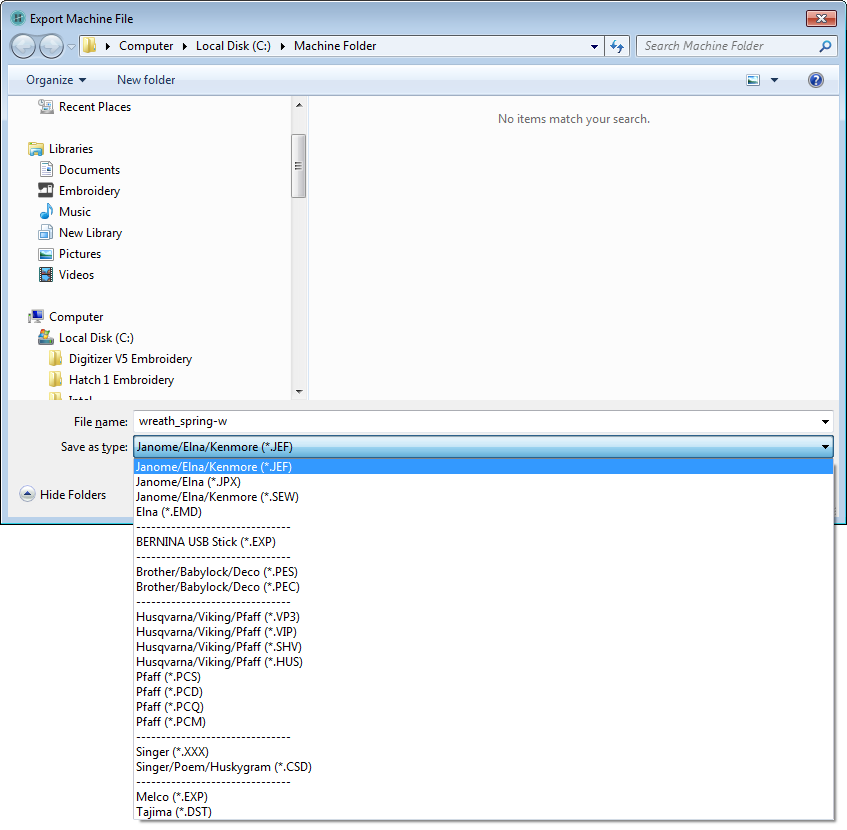Viewport: 847px width, 830px height.
Task: Click navigation pane scroll down arrow
Action: point(299,392)
